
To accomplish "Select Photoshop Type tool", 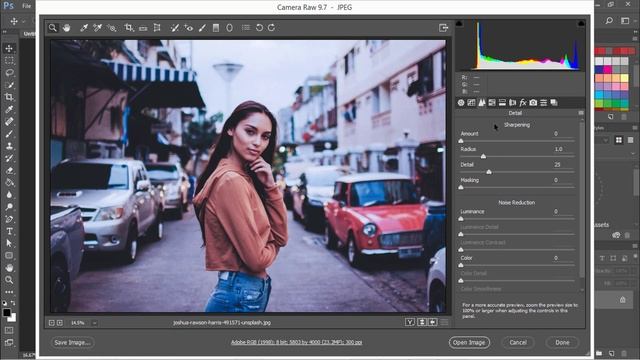I will (x=9, y=231).
